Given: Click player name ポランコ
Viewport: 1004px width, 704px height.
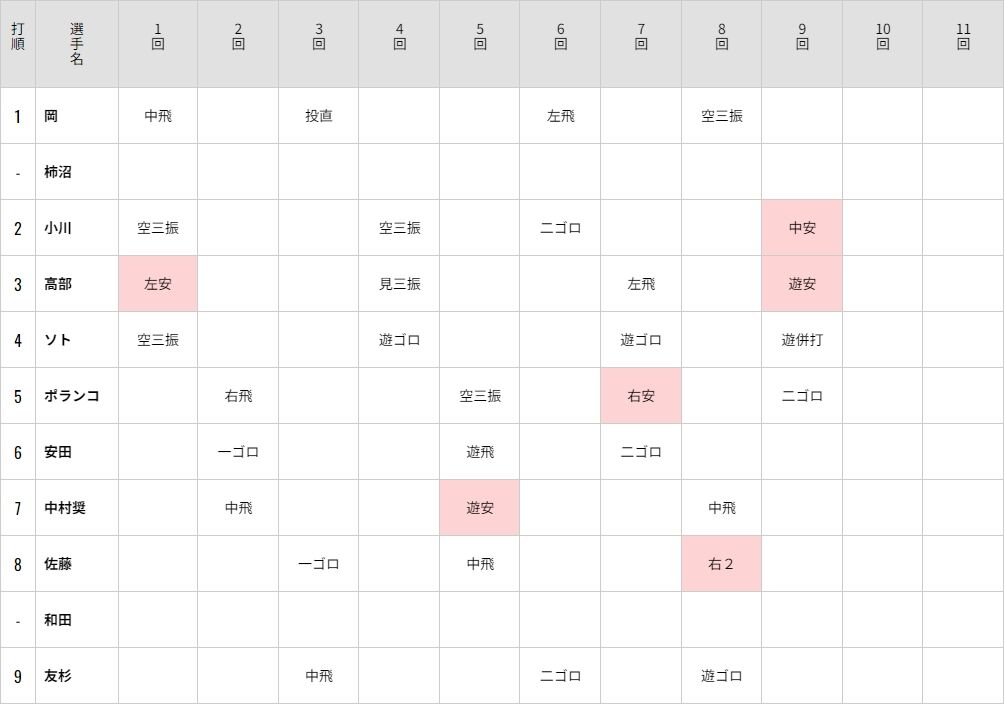Looking at the screenshot, I should tap(72, 396).
